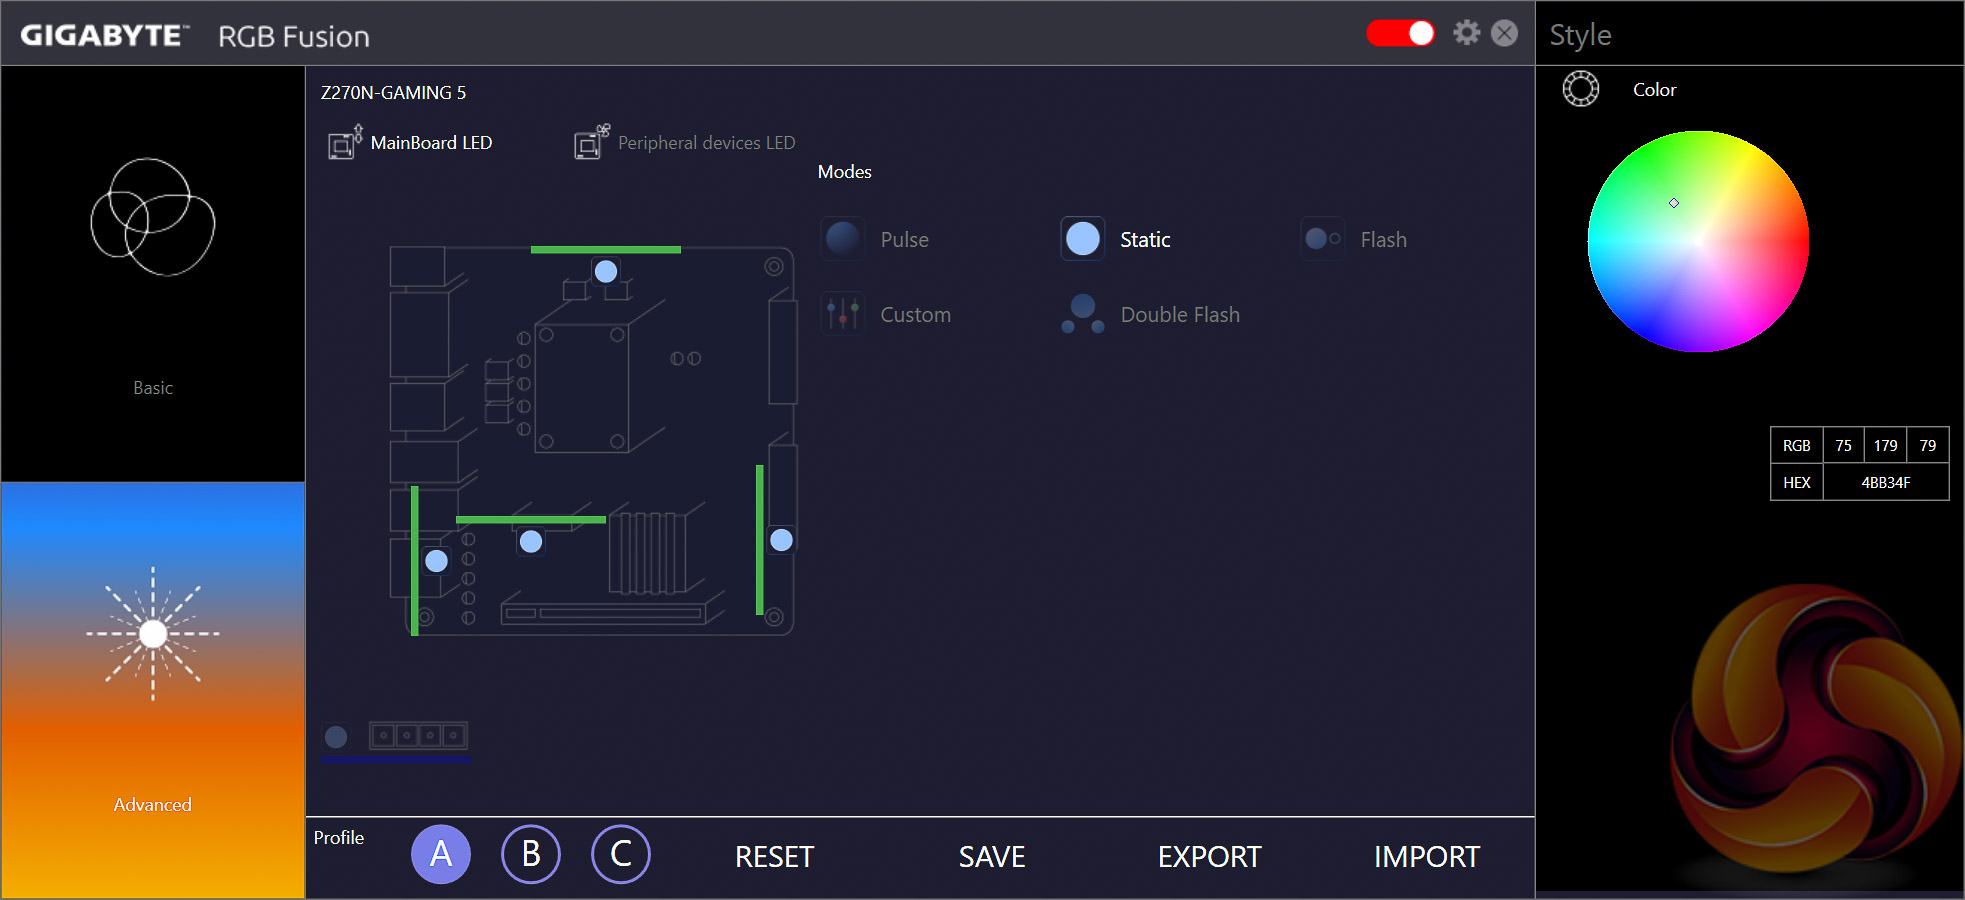This screenshot has height=900, width=1965.
Task: Open the MainBoard LED tab
Action: click(411, 143)
